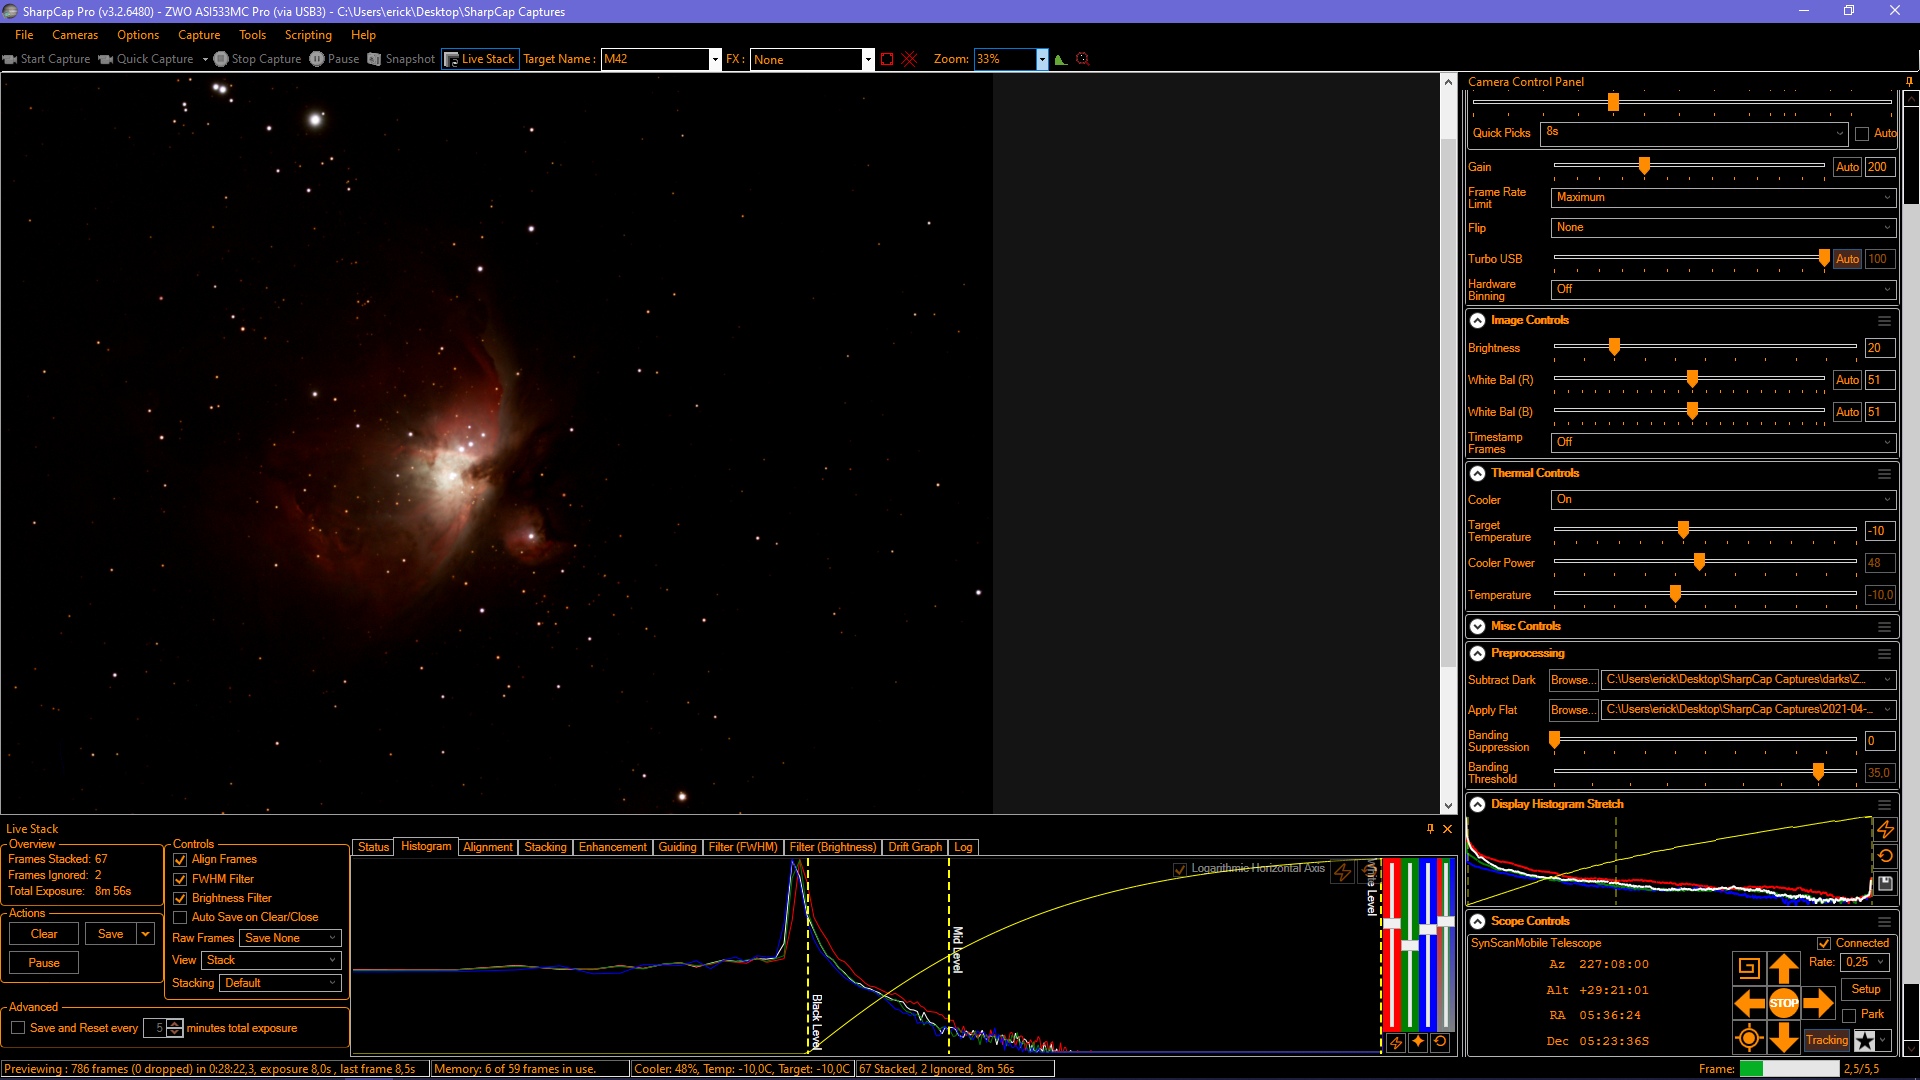
Task: Slew telescope down with the down arrow
Action: pyautogui.click(x=1784, y=1038)
